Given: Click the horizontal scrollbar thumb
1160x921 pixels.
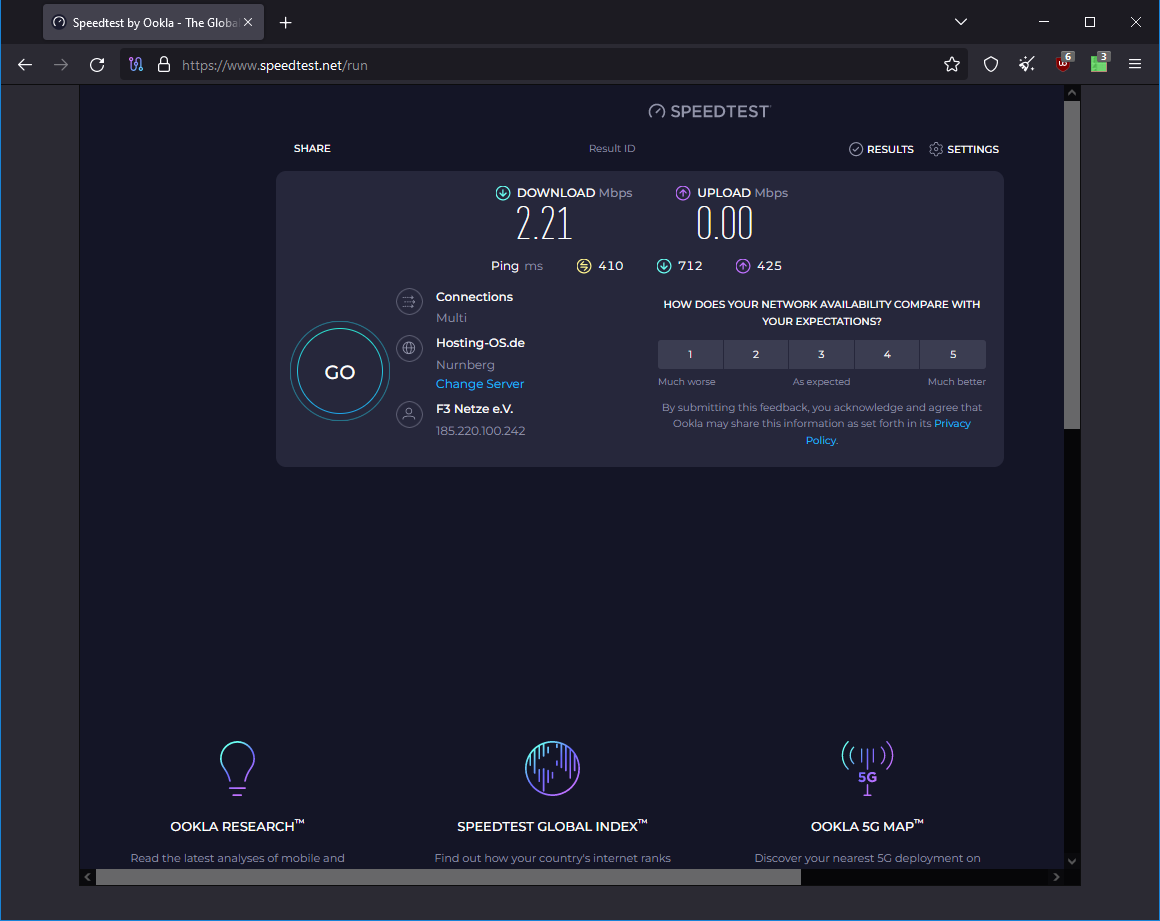Looking at the screenshot, I should pyautogui.click(x=448, y=877).
